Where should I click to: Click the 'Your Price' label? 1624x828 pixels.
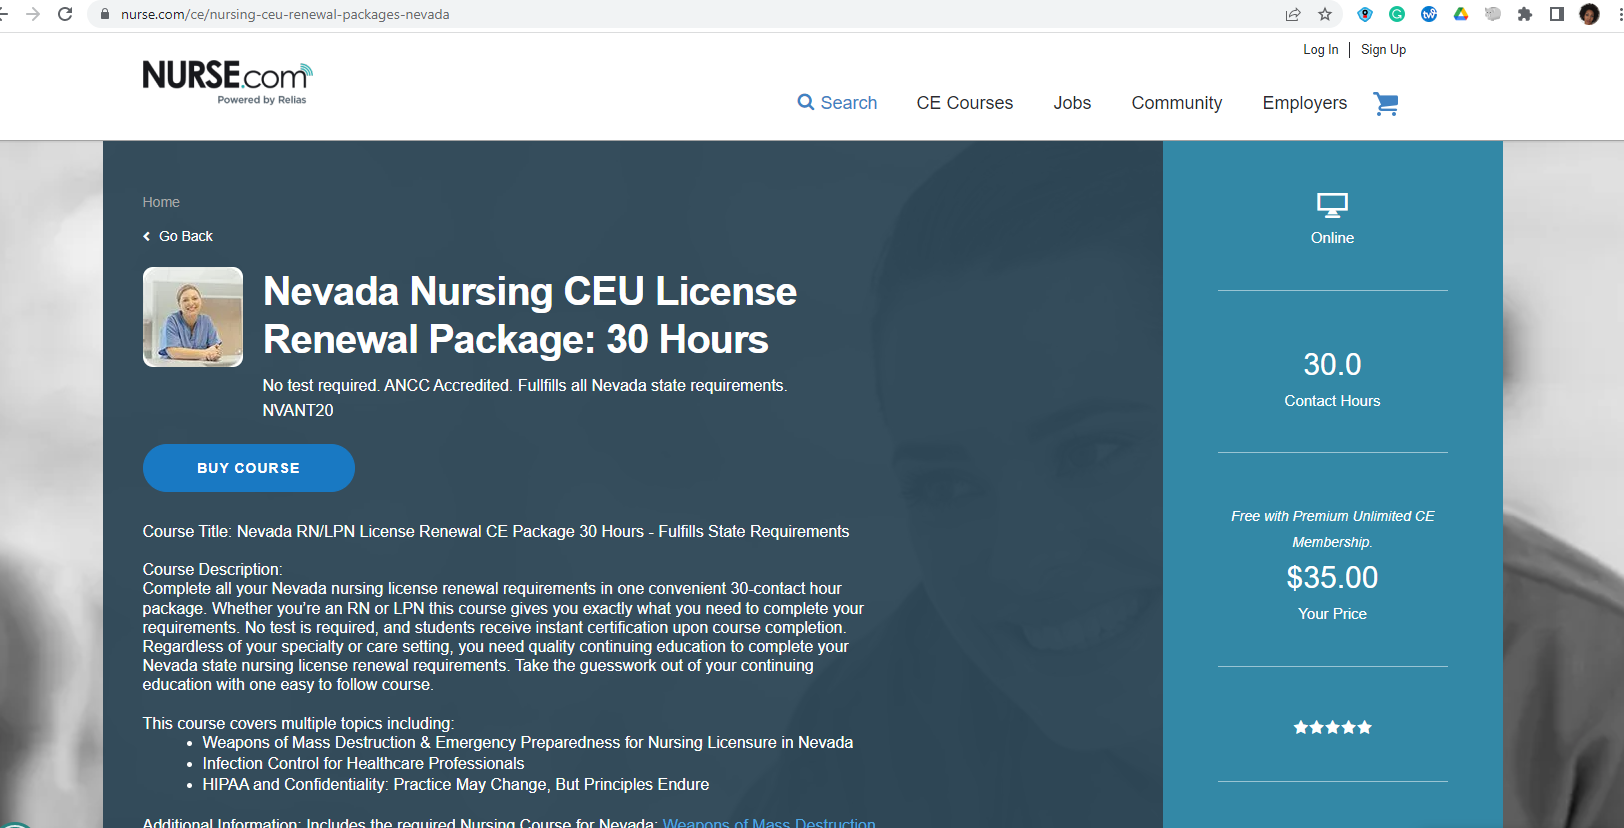(x=1332, y=614)
